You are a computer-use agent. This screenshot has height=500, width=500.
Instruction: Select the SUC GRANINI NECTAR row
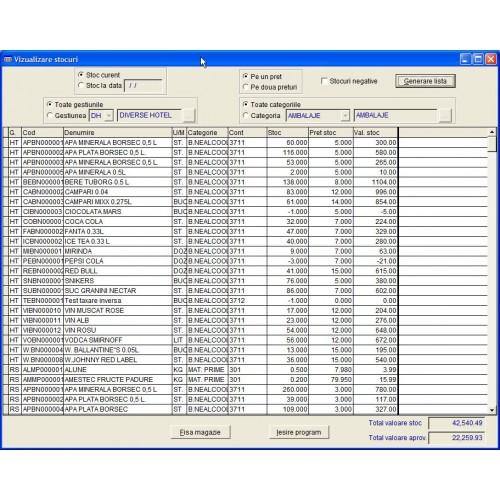(x=245, y=291)
